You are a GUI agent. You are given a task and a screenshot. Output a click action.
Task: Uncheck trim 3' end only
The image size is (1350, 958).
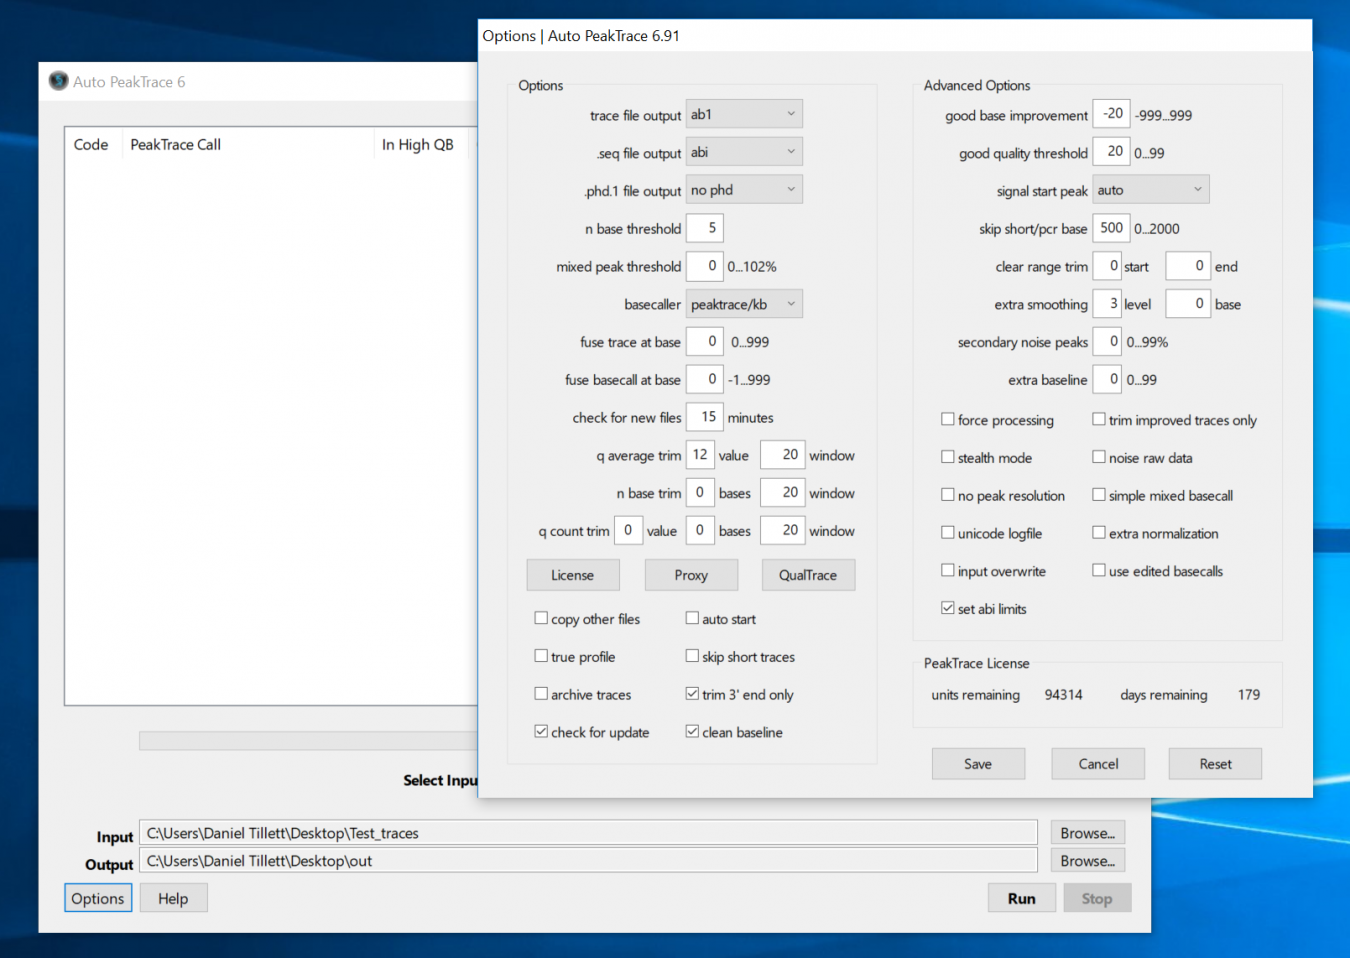[x=692, y=693]
